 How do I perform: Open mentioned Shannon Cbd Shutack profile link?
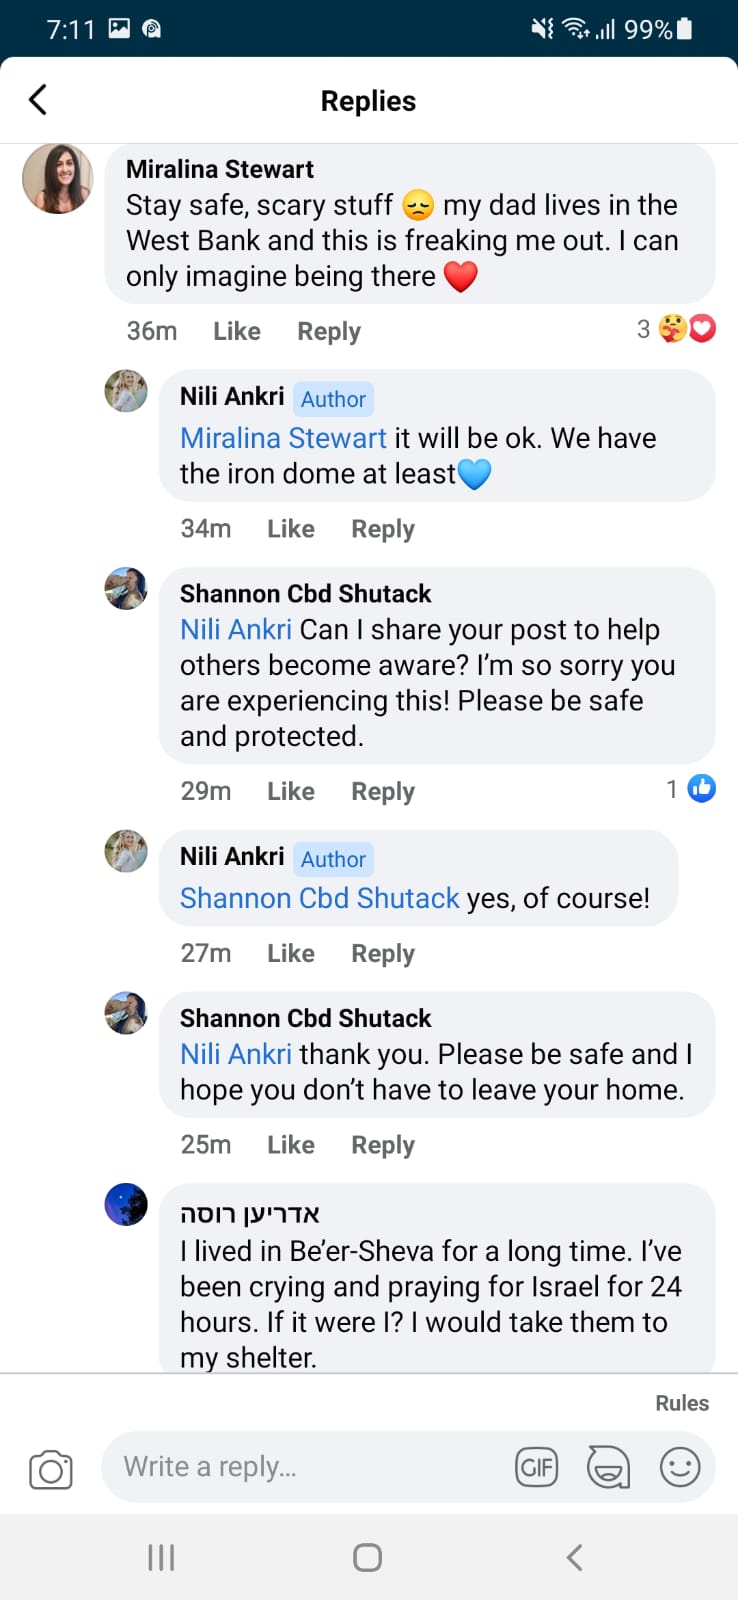click(x=320, y=898)
